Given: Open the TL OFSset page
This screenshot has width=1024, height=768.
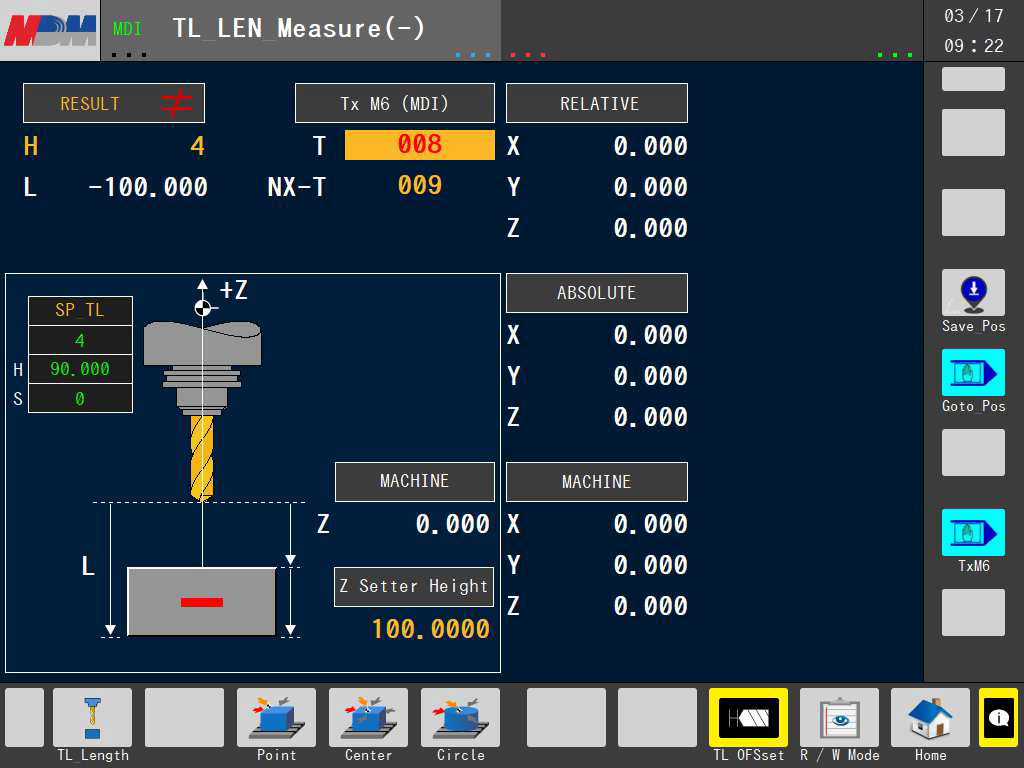Looking at the screenshot, I should [x=748, y=718].
